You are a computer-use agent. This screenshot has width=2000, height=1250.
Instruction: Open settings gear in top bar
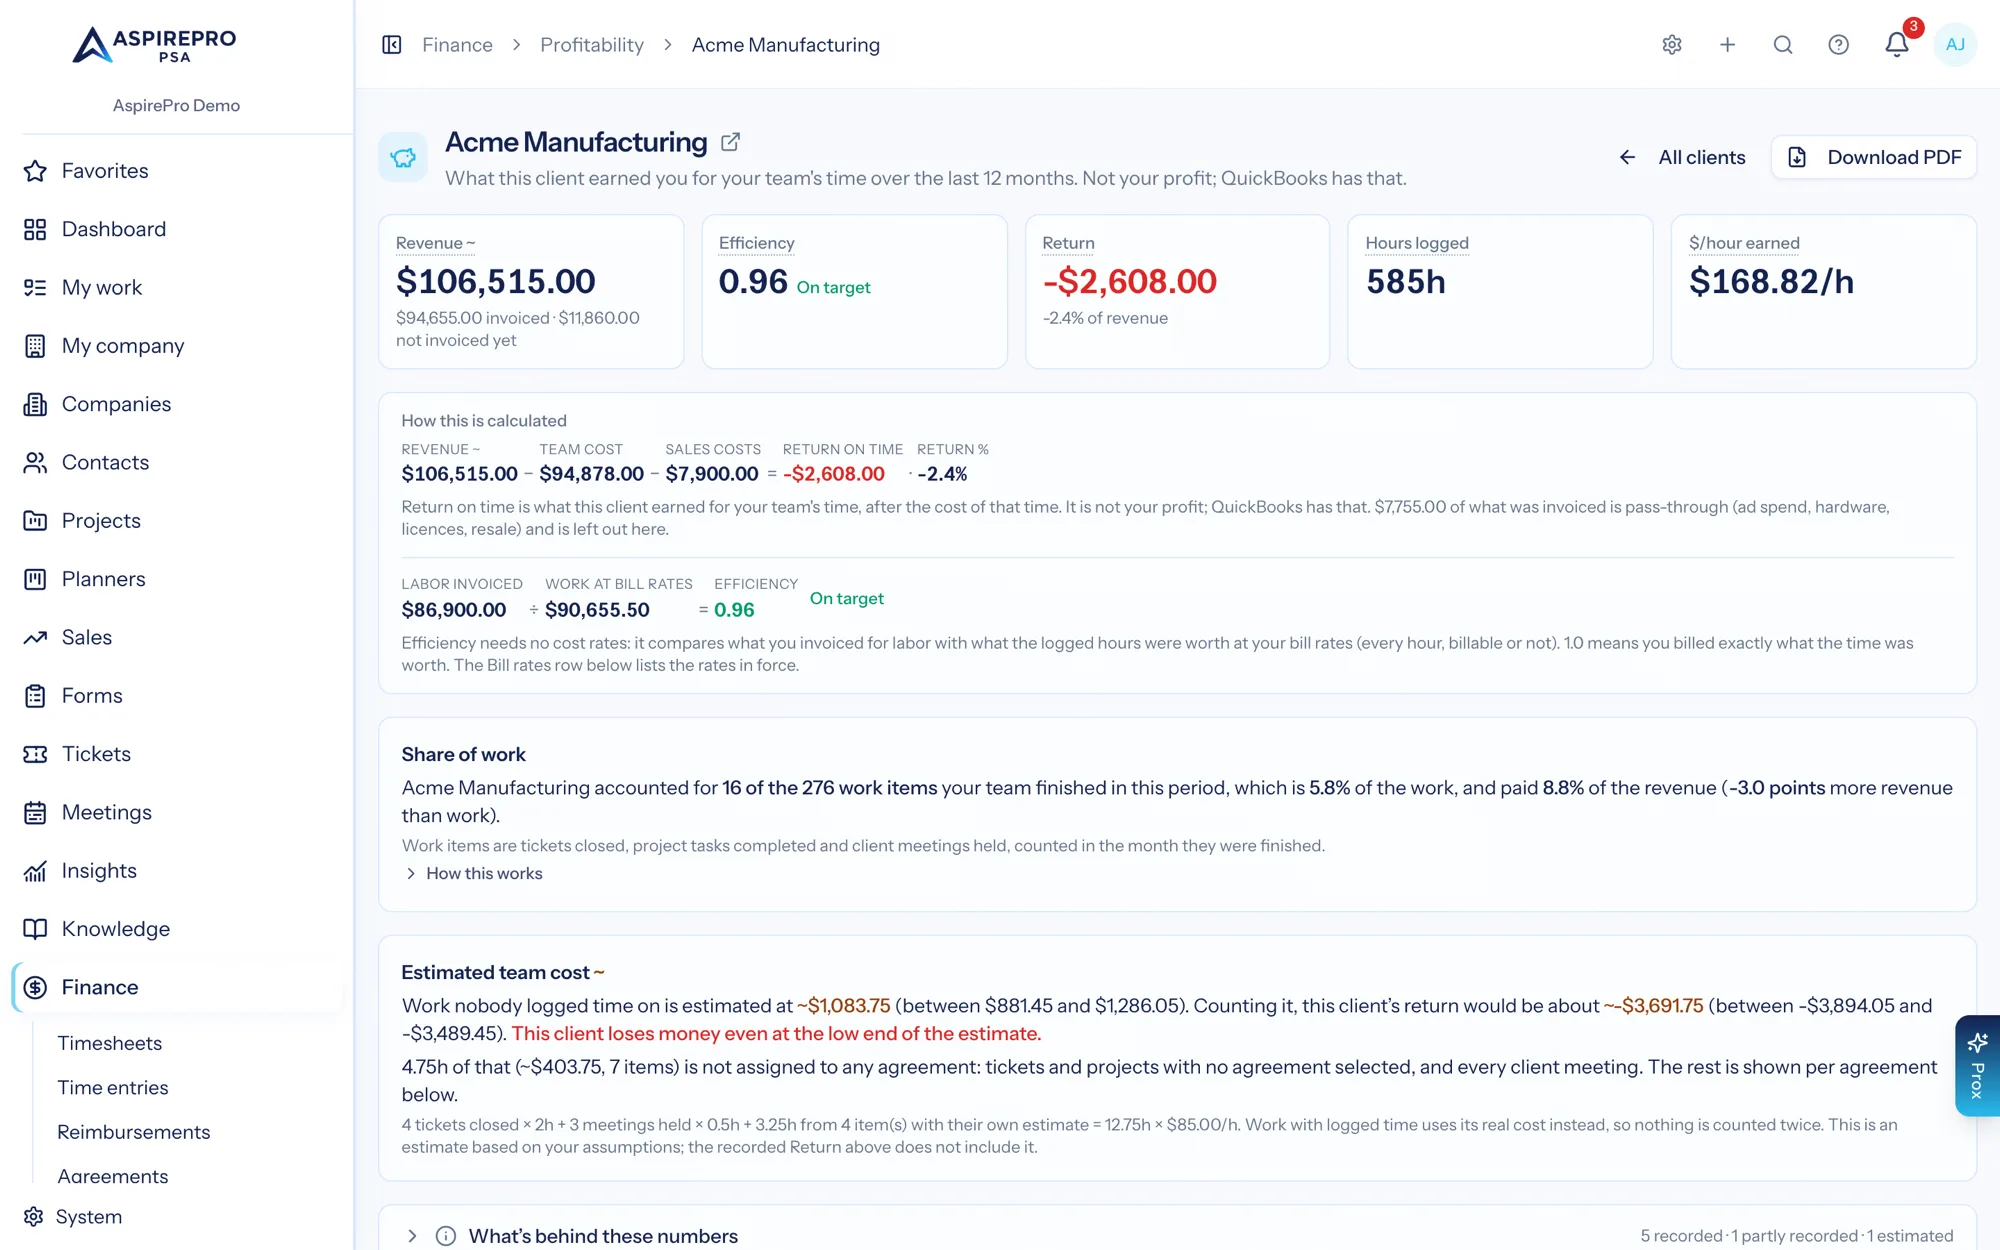pyautogui.click(x=1672, y=45)
